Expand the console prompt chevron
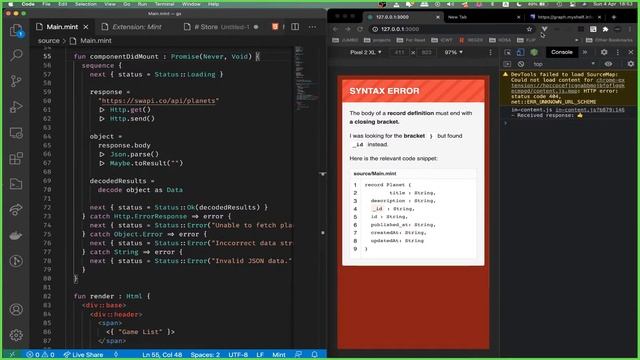640x360 pixels. pyautogui.click(x=505, y=123)
